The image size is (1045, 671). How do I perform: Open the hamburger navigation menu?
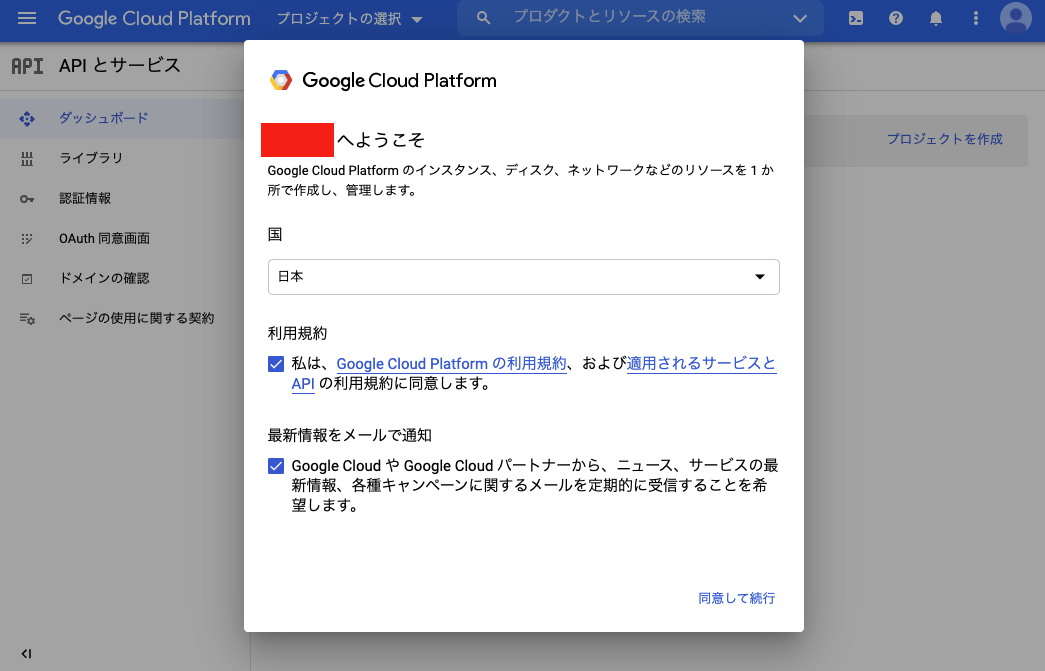coord(27,18)
